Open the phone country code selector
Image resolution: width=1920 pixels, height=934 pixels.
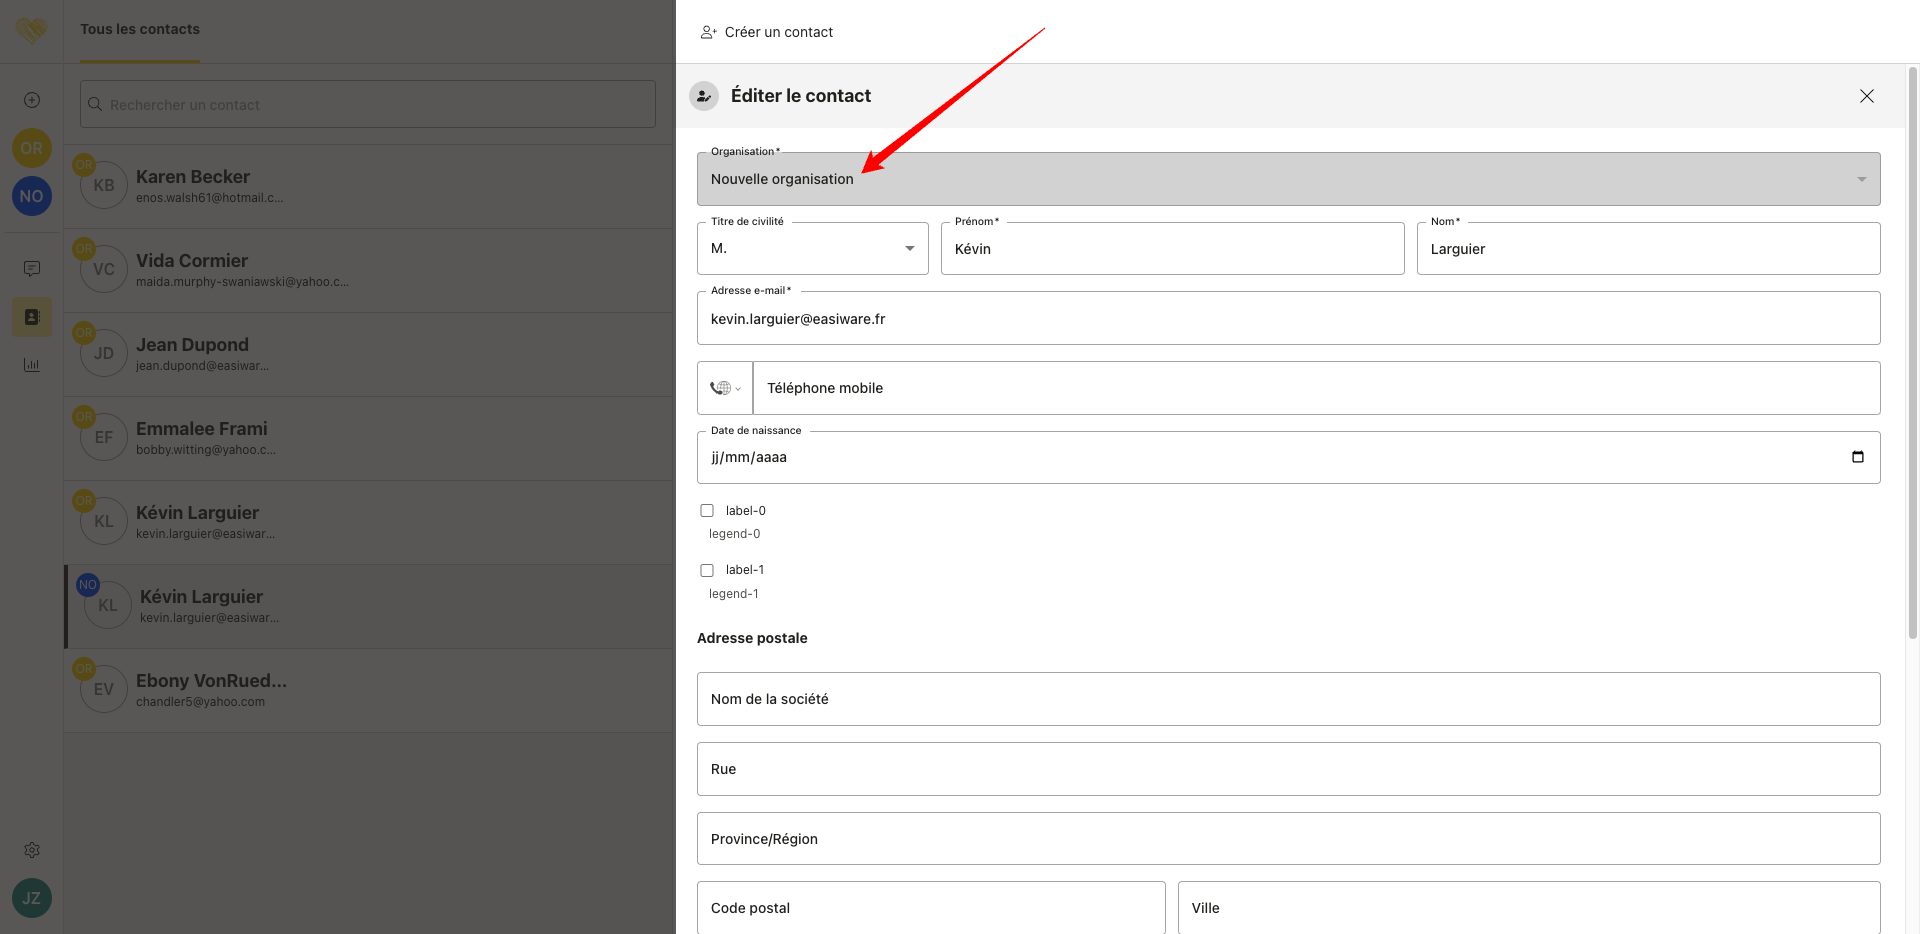(725, 388)
